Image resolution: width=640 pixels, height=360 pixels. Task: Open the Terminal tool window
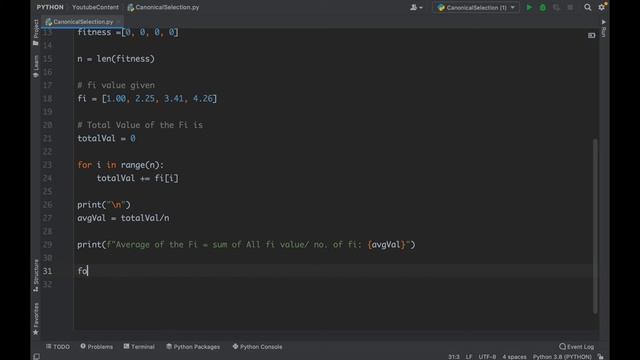point(139,347)
